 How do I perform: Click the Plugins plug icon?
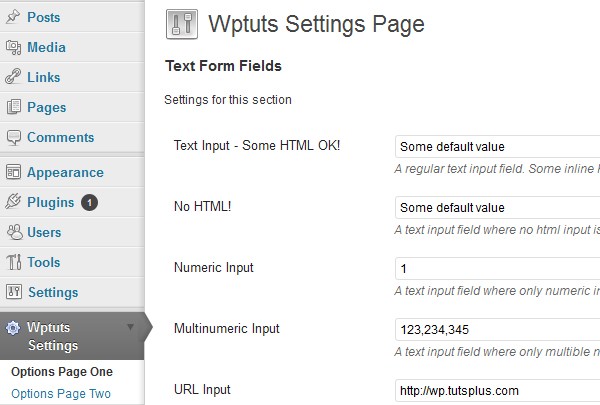point(13,201)
